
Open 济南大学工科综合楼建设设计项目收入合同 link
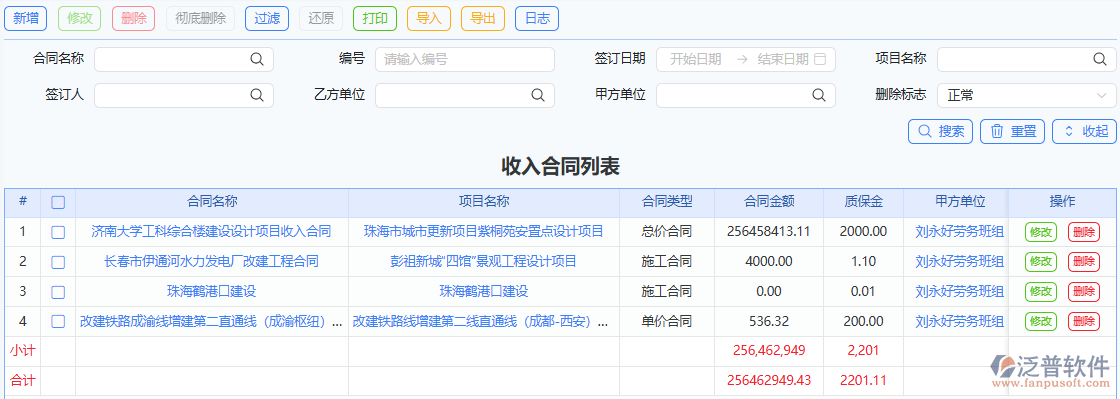[x=211, y=231]
